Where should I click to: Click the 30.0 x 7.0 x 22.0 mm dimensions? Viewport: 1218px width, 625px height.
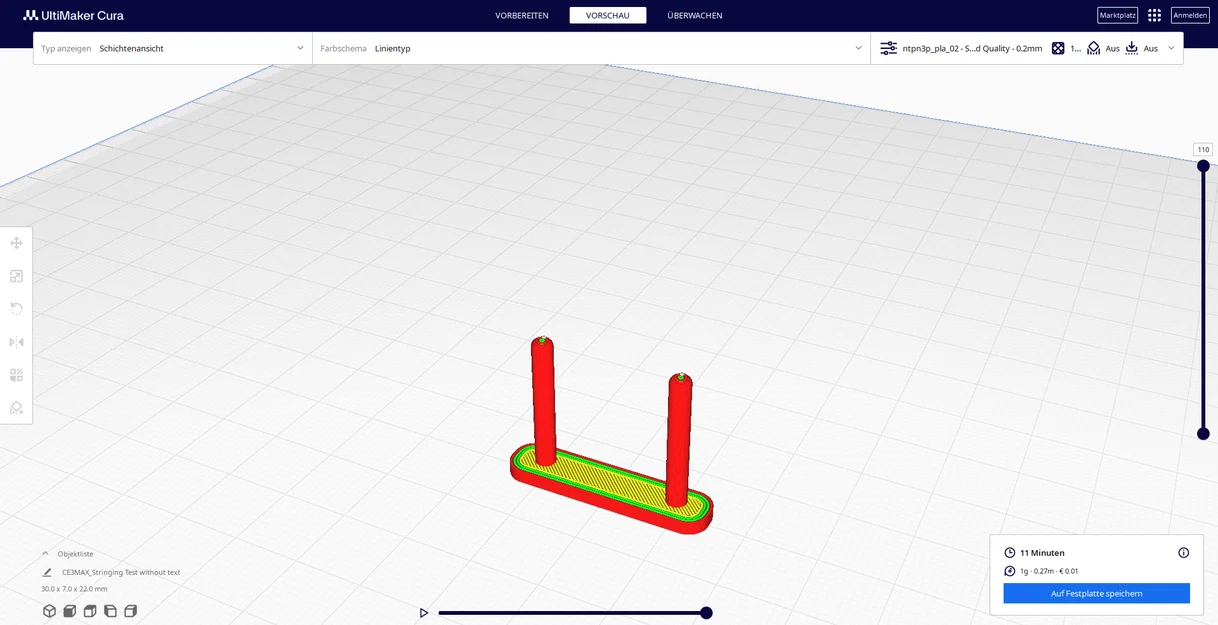(x=74, y=589)
